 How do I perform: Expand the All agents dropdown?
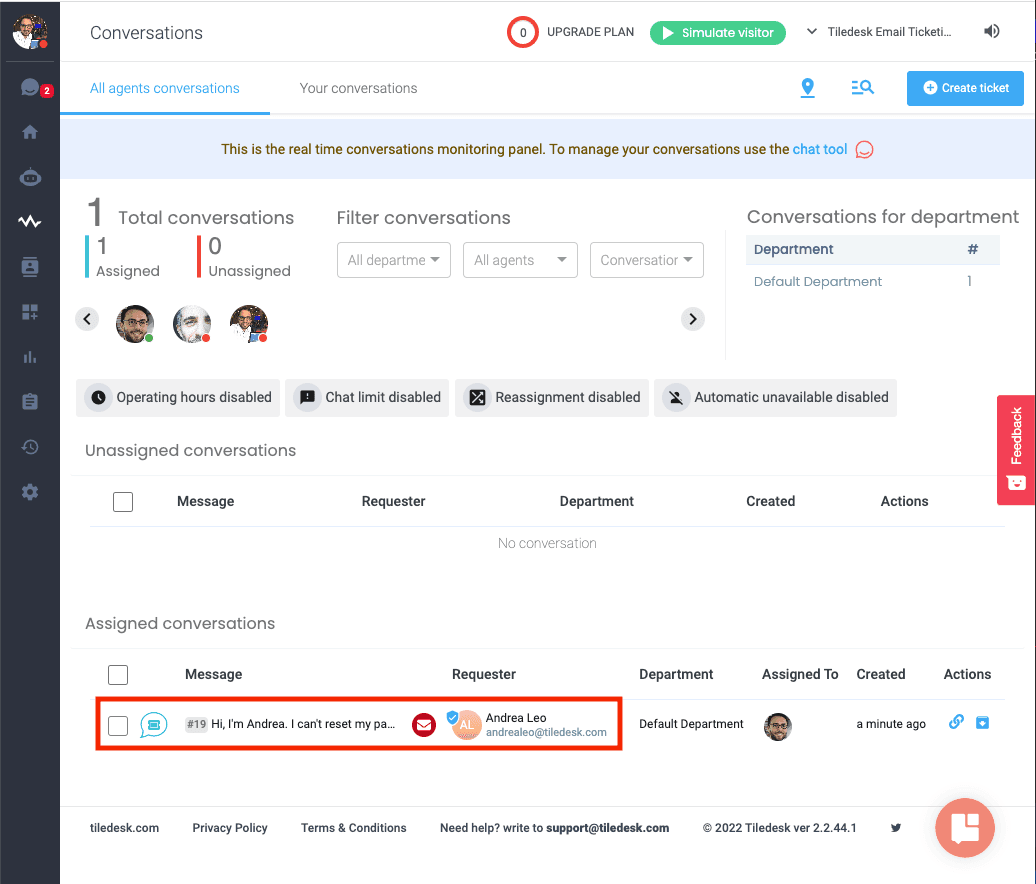pos(520,260)
